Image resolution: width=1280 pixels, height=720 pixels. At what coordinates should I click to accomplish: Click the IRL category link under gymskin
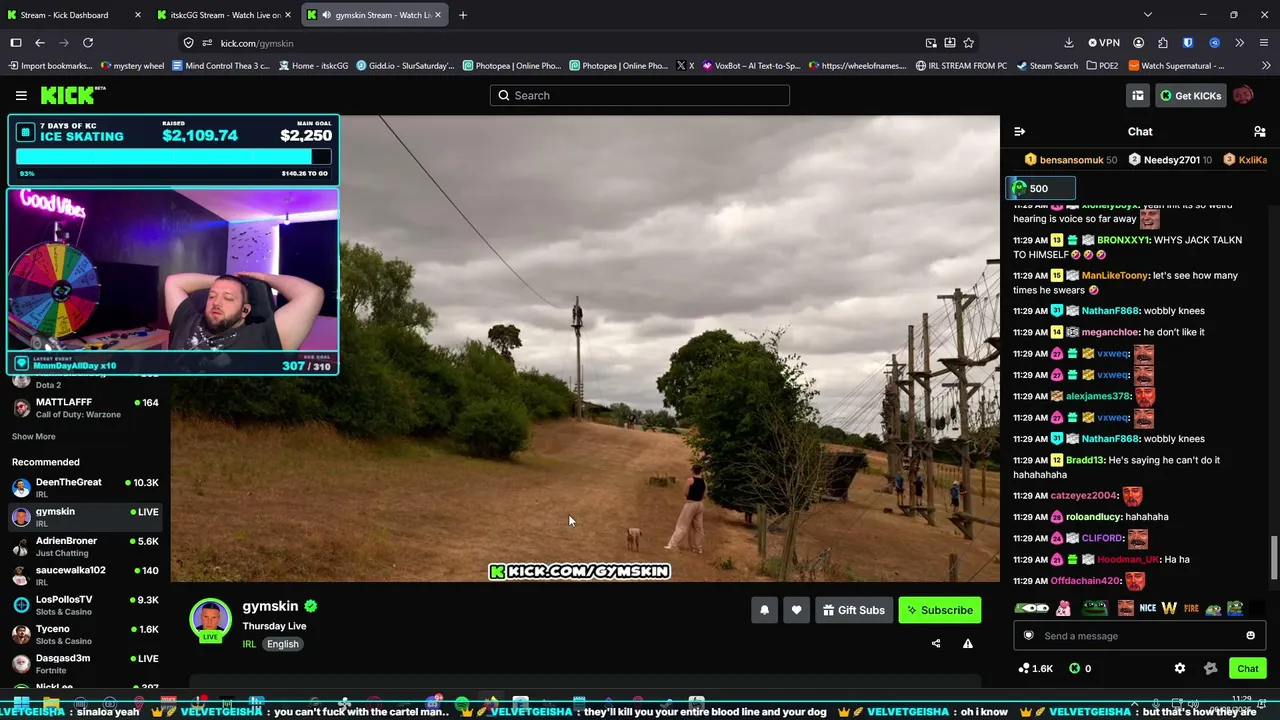pyautogui.click(x=249, y=644)
